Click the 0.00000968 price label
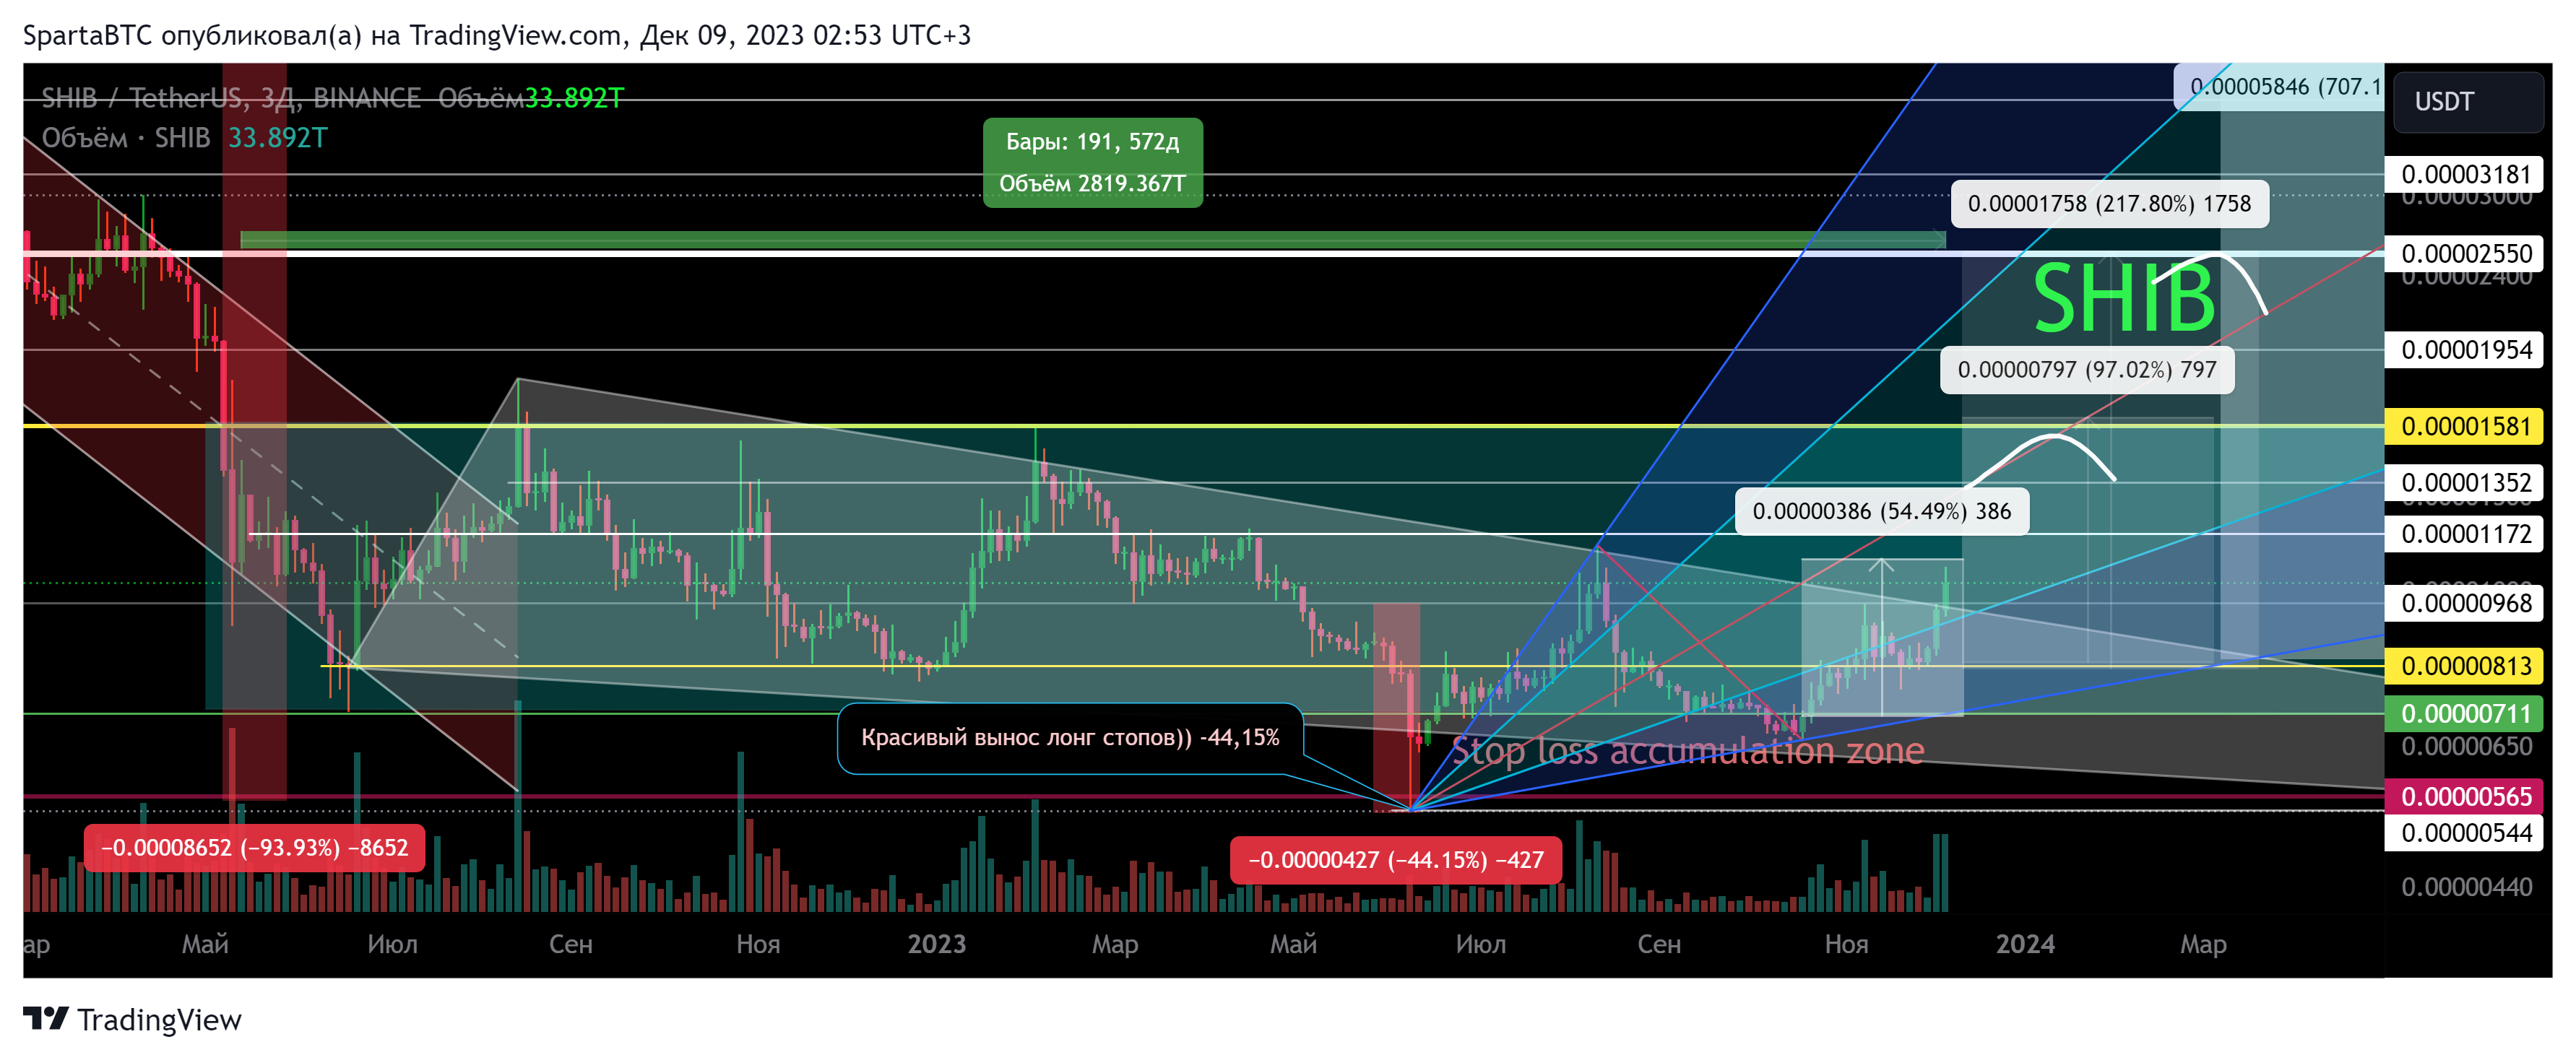Viewport: 2576px width, 1060px height. 2465,603
